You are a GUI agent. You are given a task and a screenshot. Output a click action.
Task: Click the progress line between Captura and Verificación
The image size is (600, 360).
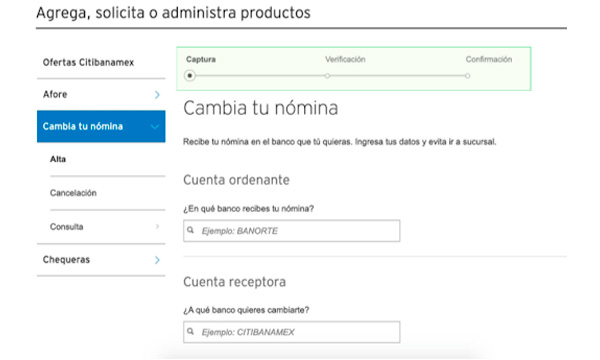tap(260, 76)
